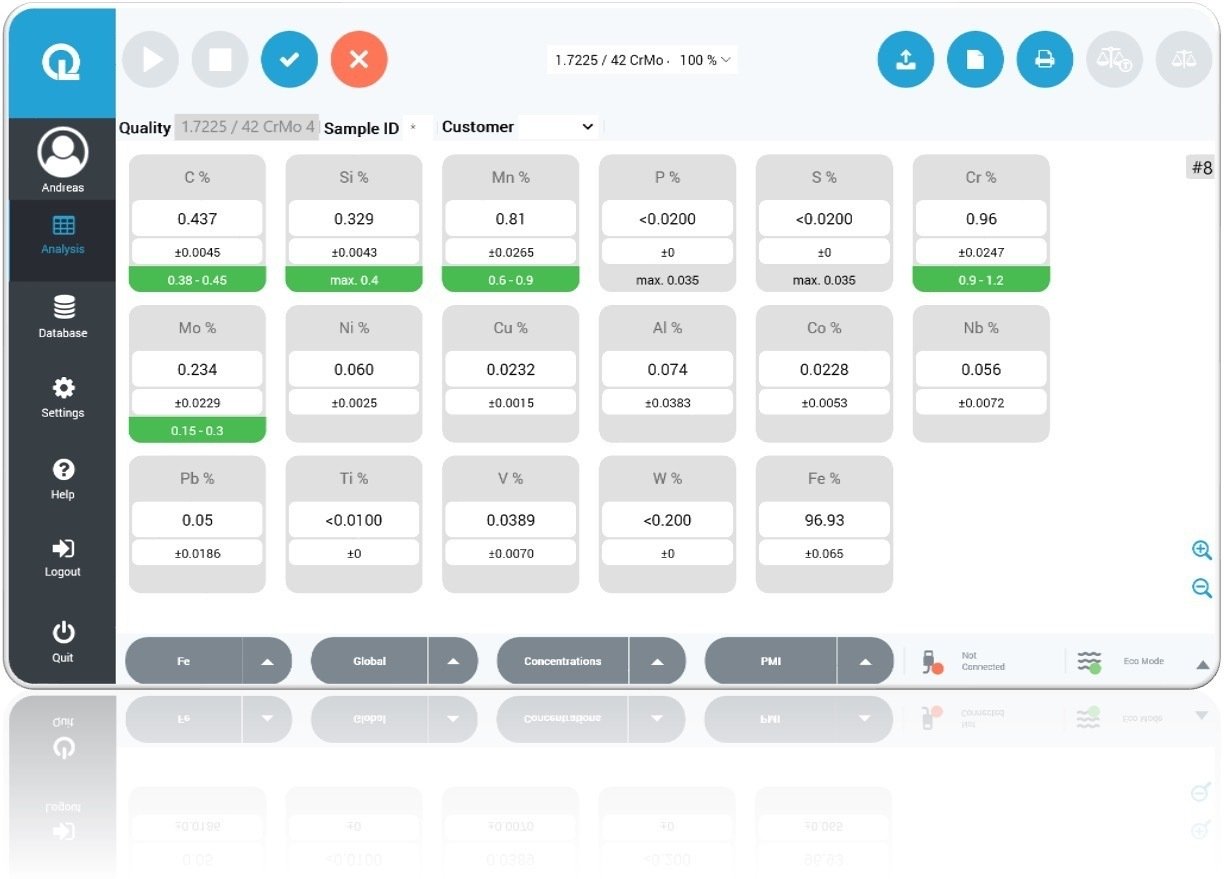This screenshot has width=1224, height=879.
Task: Click the #8 measurement counter badge
Action: [x=1201, y=168]
